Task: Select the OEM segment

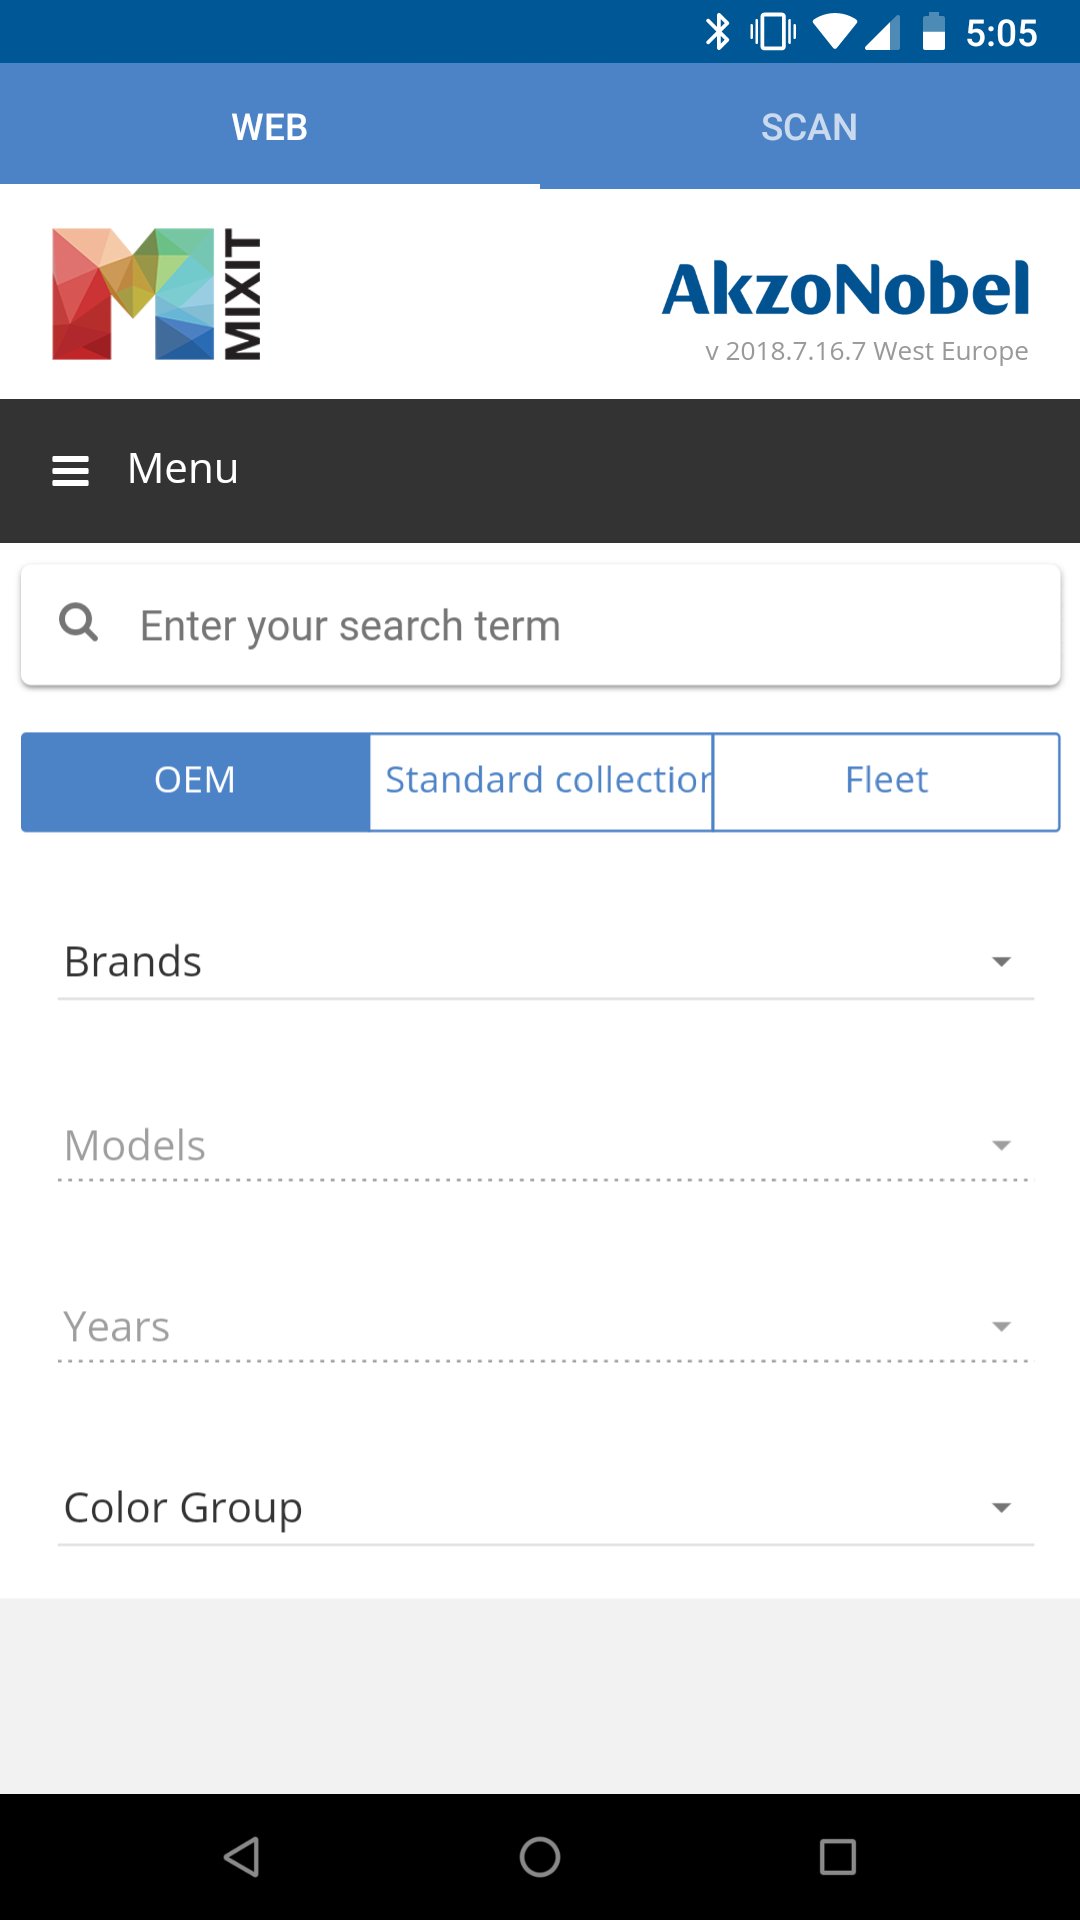Action: point(195,781)
